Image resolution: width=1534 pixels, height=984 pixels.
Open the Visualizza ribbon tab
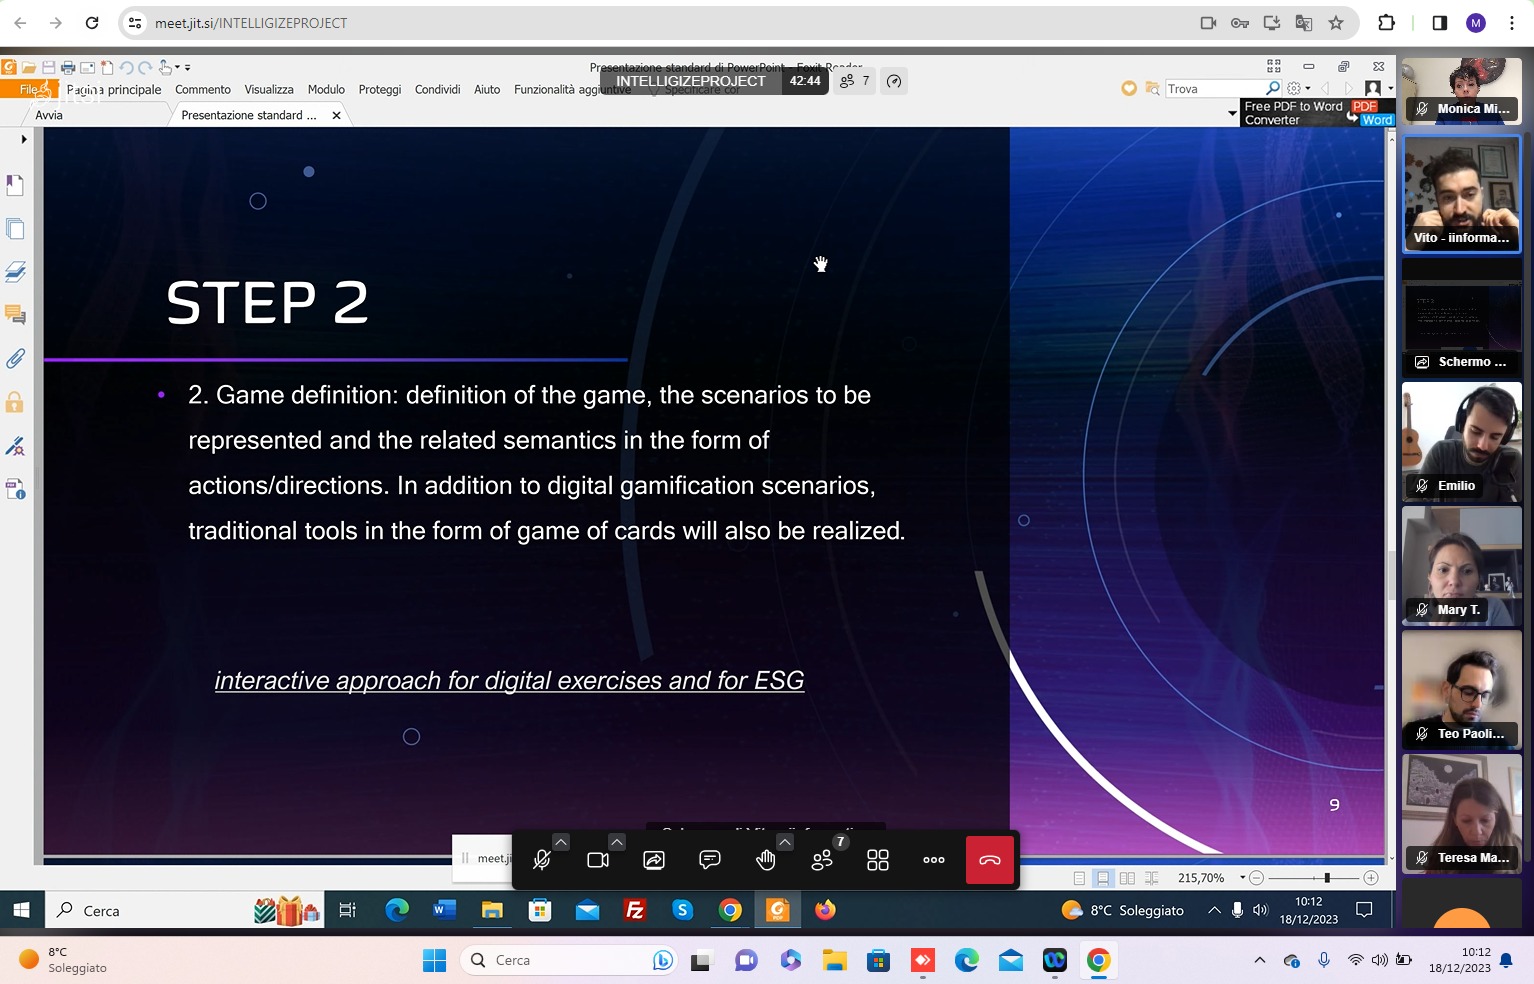coord(269,89)
